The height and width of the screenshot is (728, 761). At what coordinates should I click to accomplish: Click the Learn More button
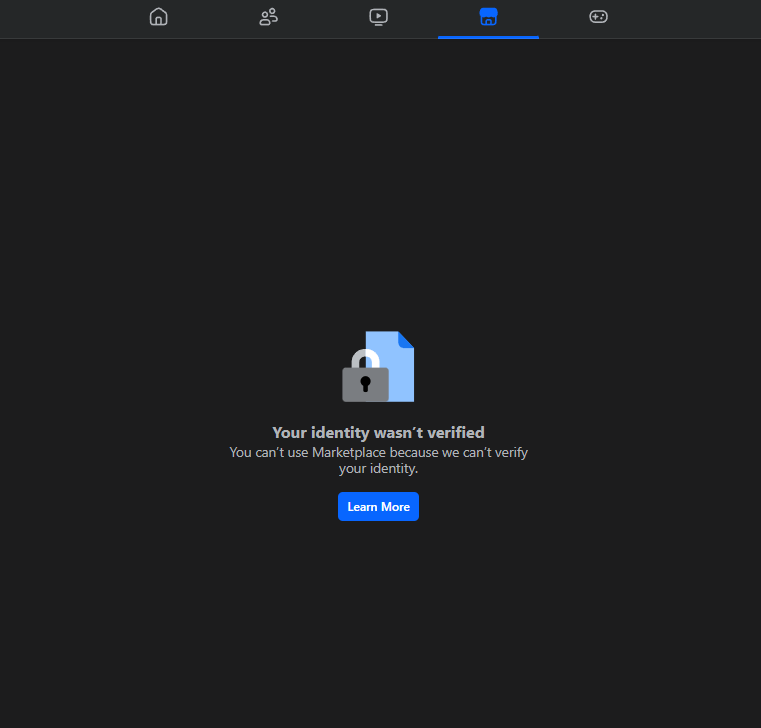point(378,507)
